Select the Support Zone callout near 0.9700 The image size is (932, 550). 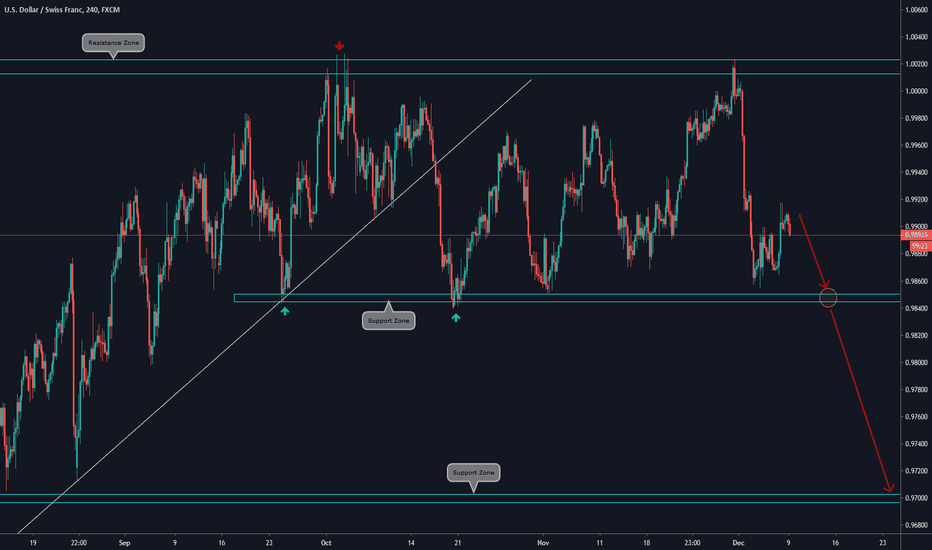pyautogui.click(x=472, y=472)
